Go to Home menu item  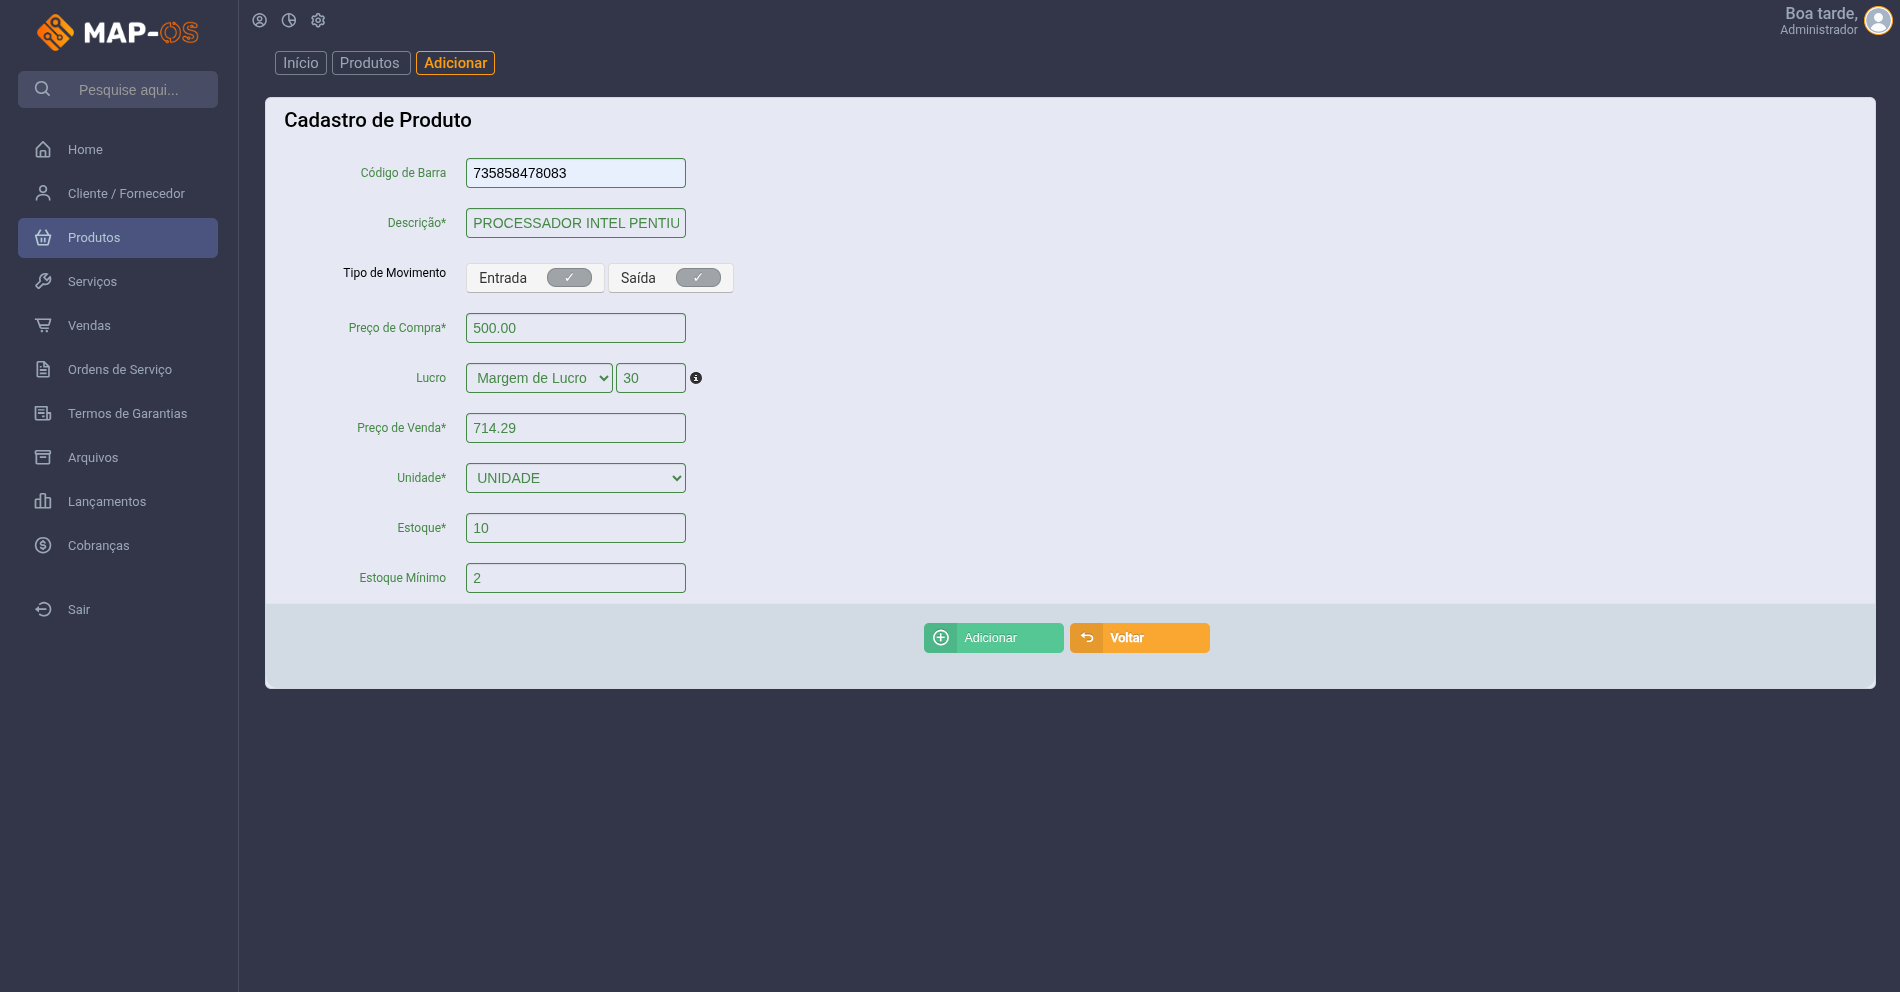(x=118, y=150)
